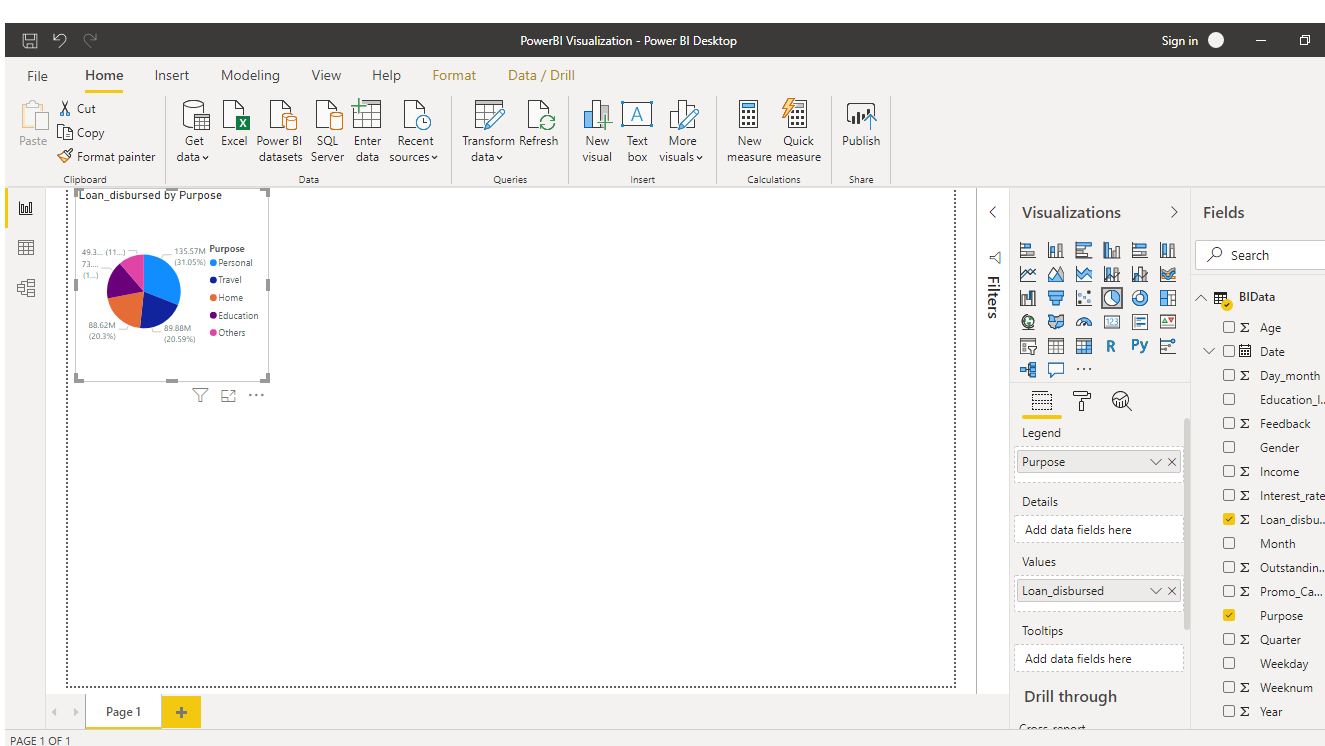Select the Page 1 tab

click(123, 712)
